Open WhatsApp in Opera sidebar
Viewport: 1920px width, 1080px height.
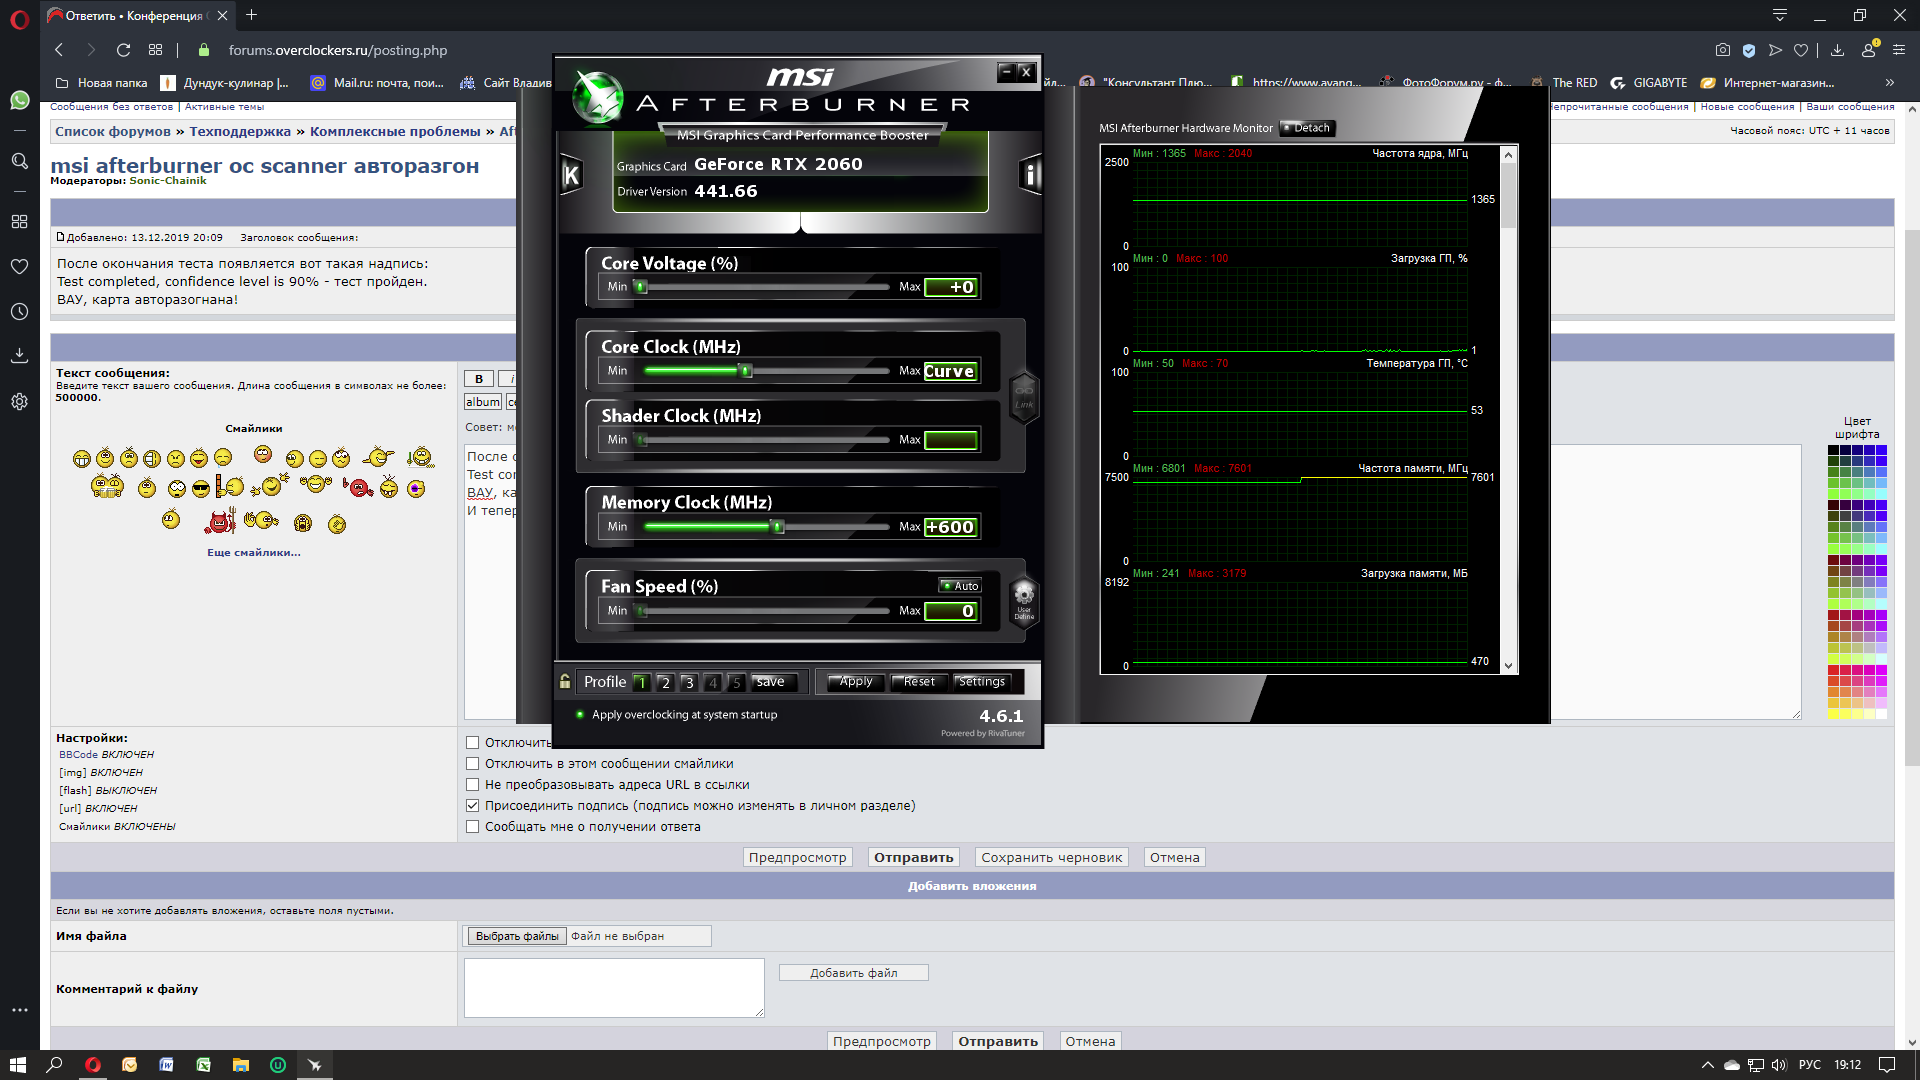click(19, 100)
